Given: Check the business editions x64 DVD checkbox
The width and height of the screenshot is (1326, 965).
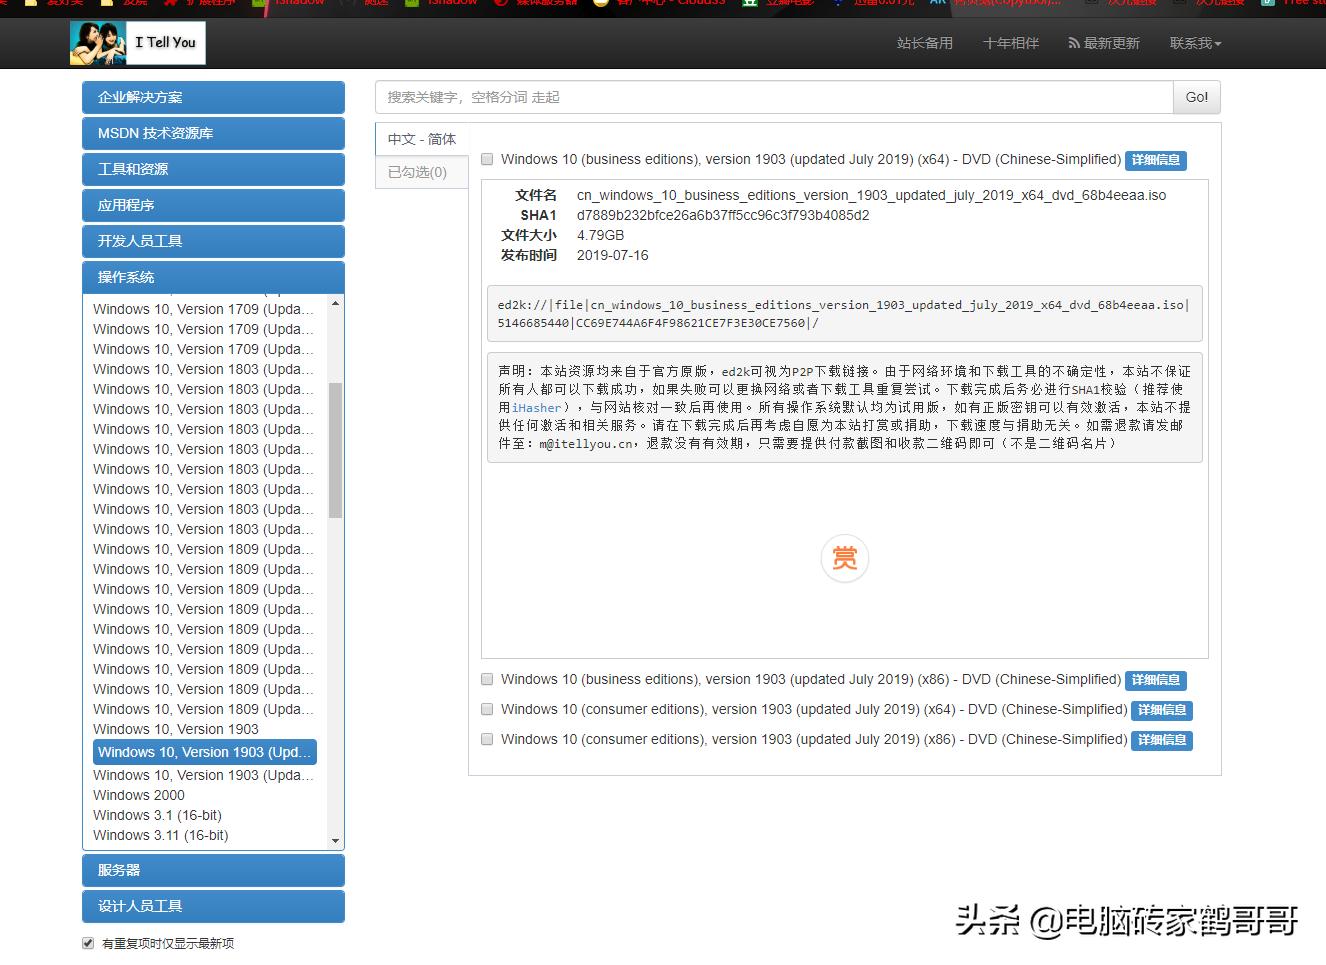Looking at the screenshot, I should tap(487, 159).
